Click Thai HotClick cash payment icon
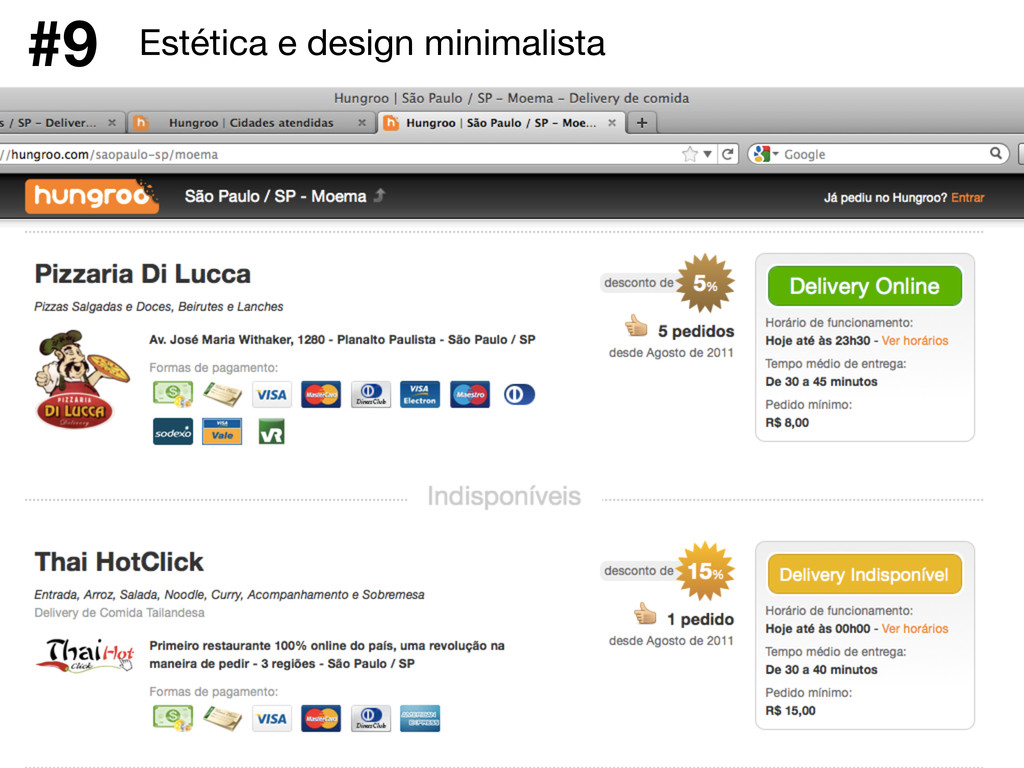The height and width of the screenshot is (768, 1024). click(x=173, y=718)
